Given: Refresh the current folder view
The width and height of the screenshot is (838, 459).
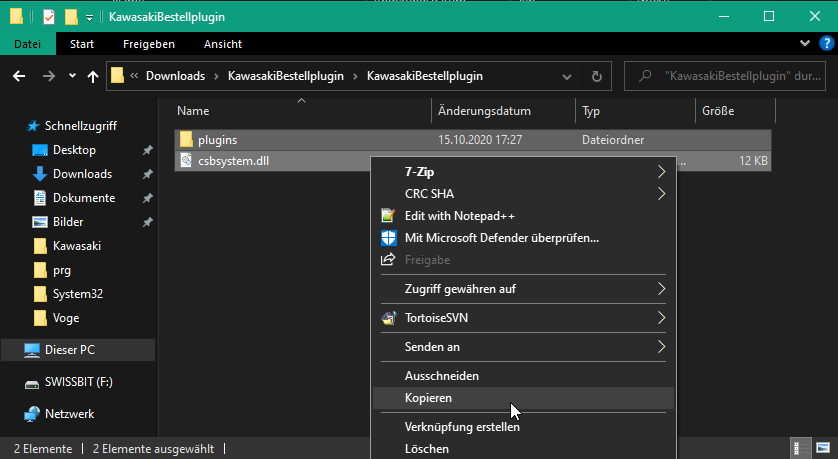Looking at the screenshot, I should coord(597,76).
